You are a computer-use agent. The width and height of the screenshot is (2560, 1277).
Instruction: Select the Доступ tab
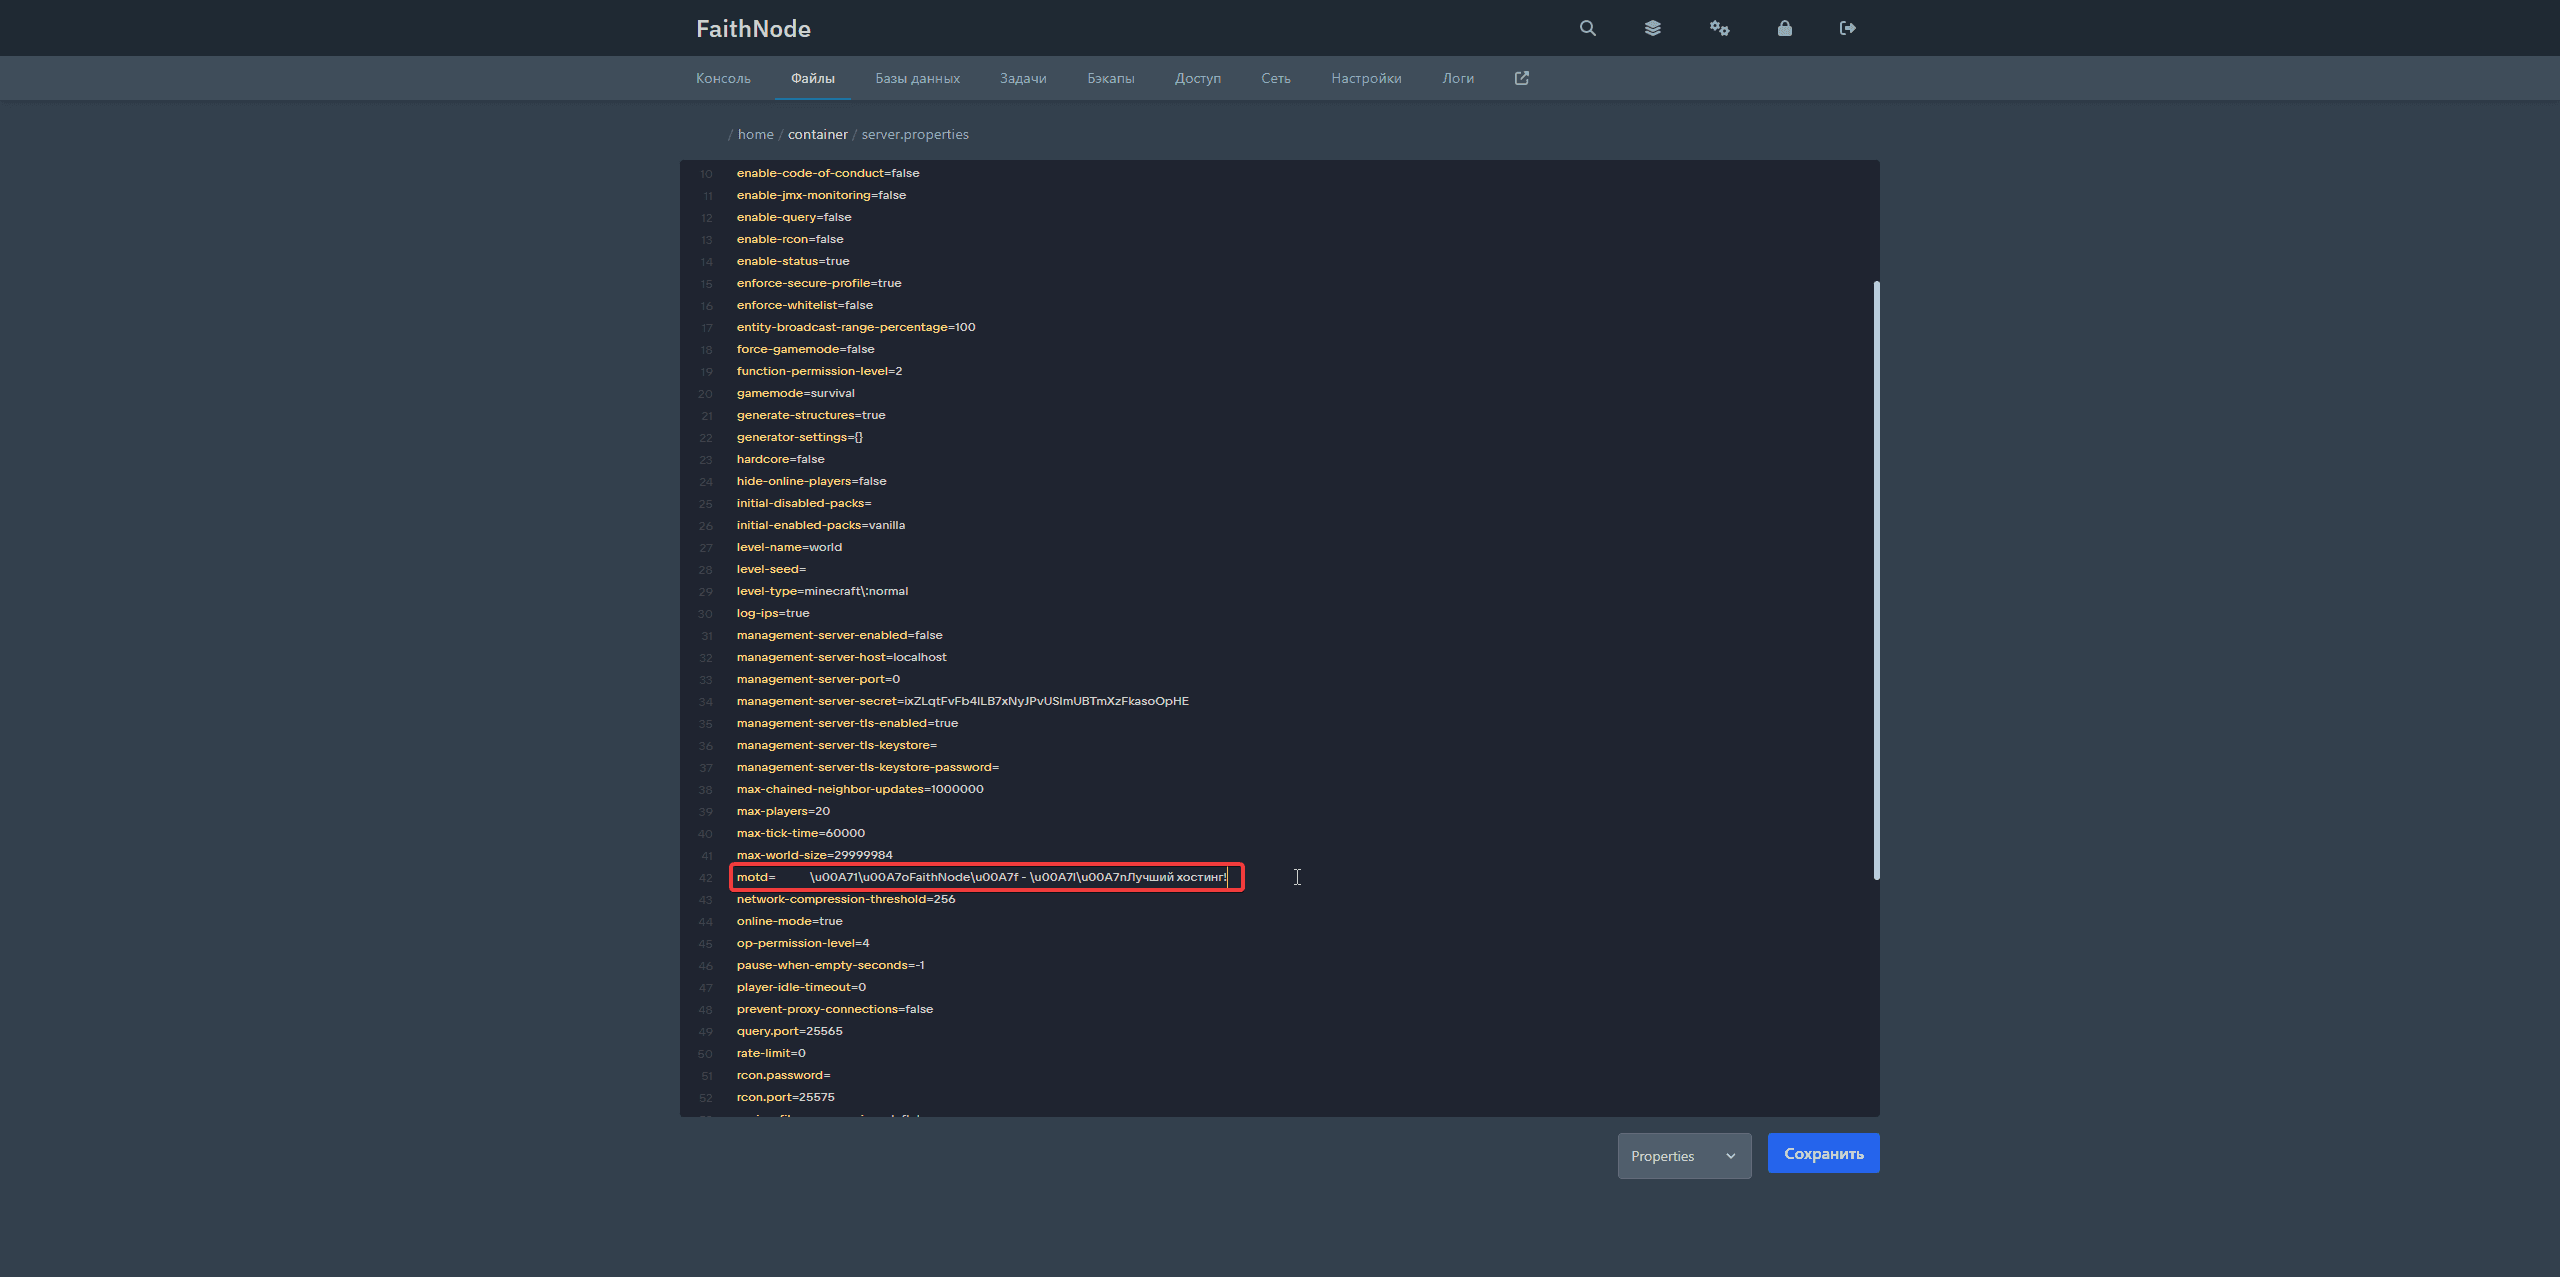[1197, 78]
